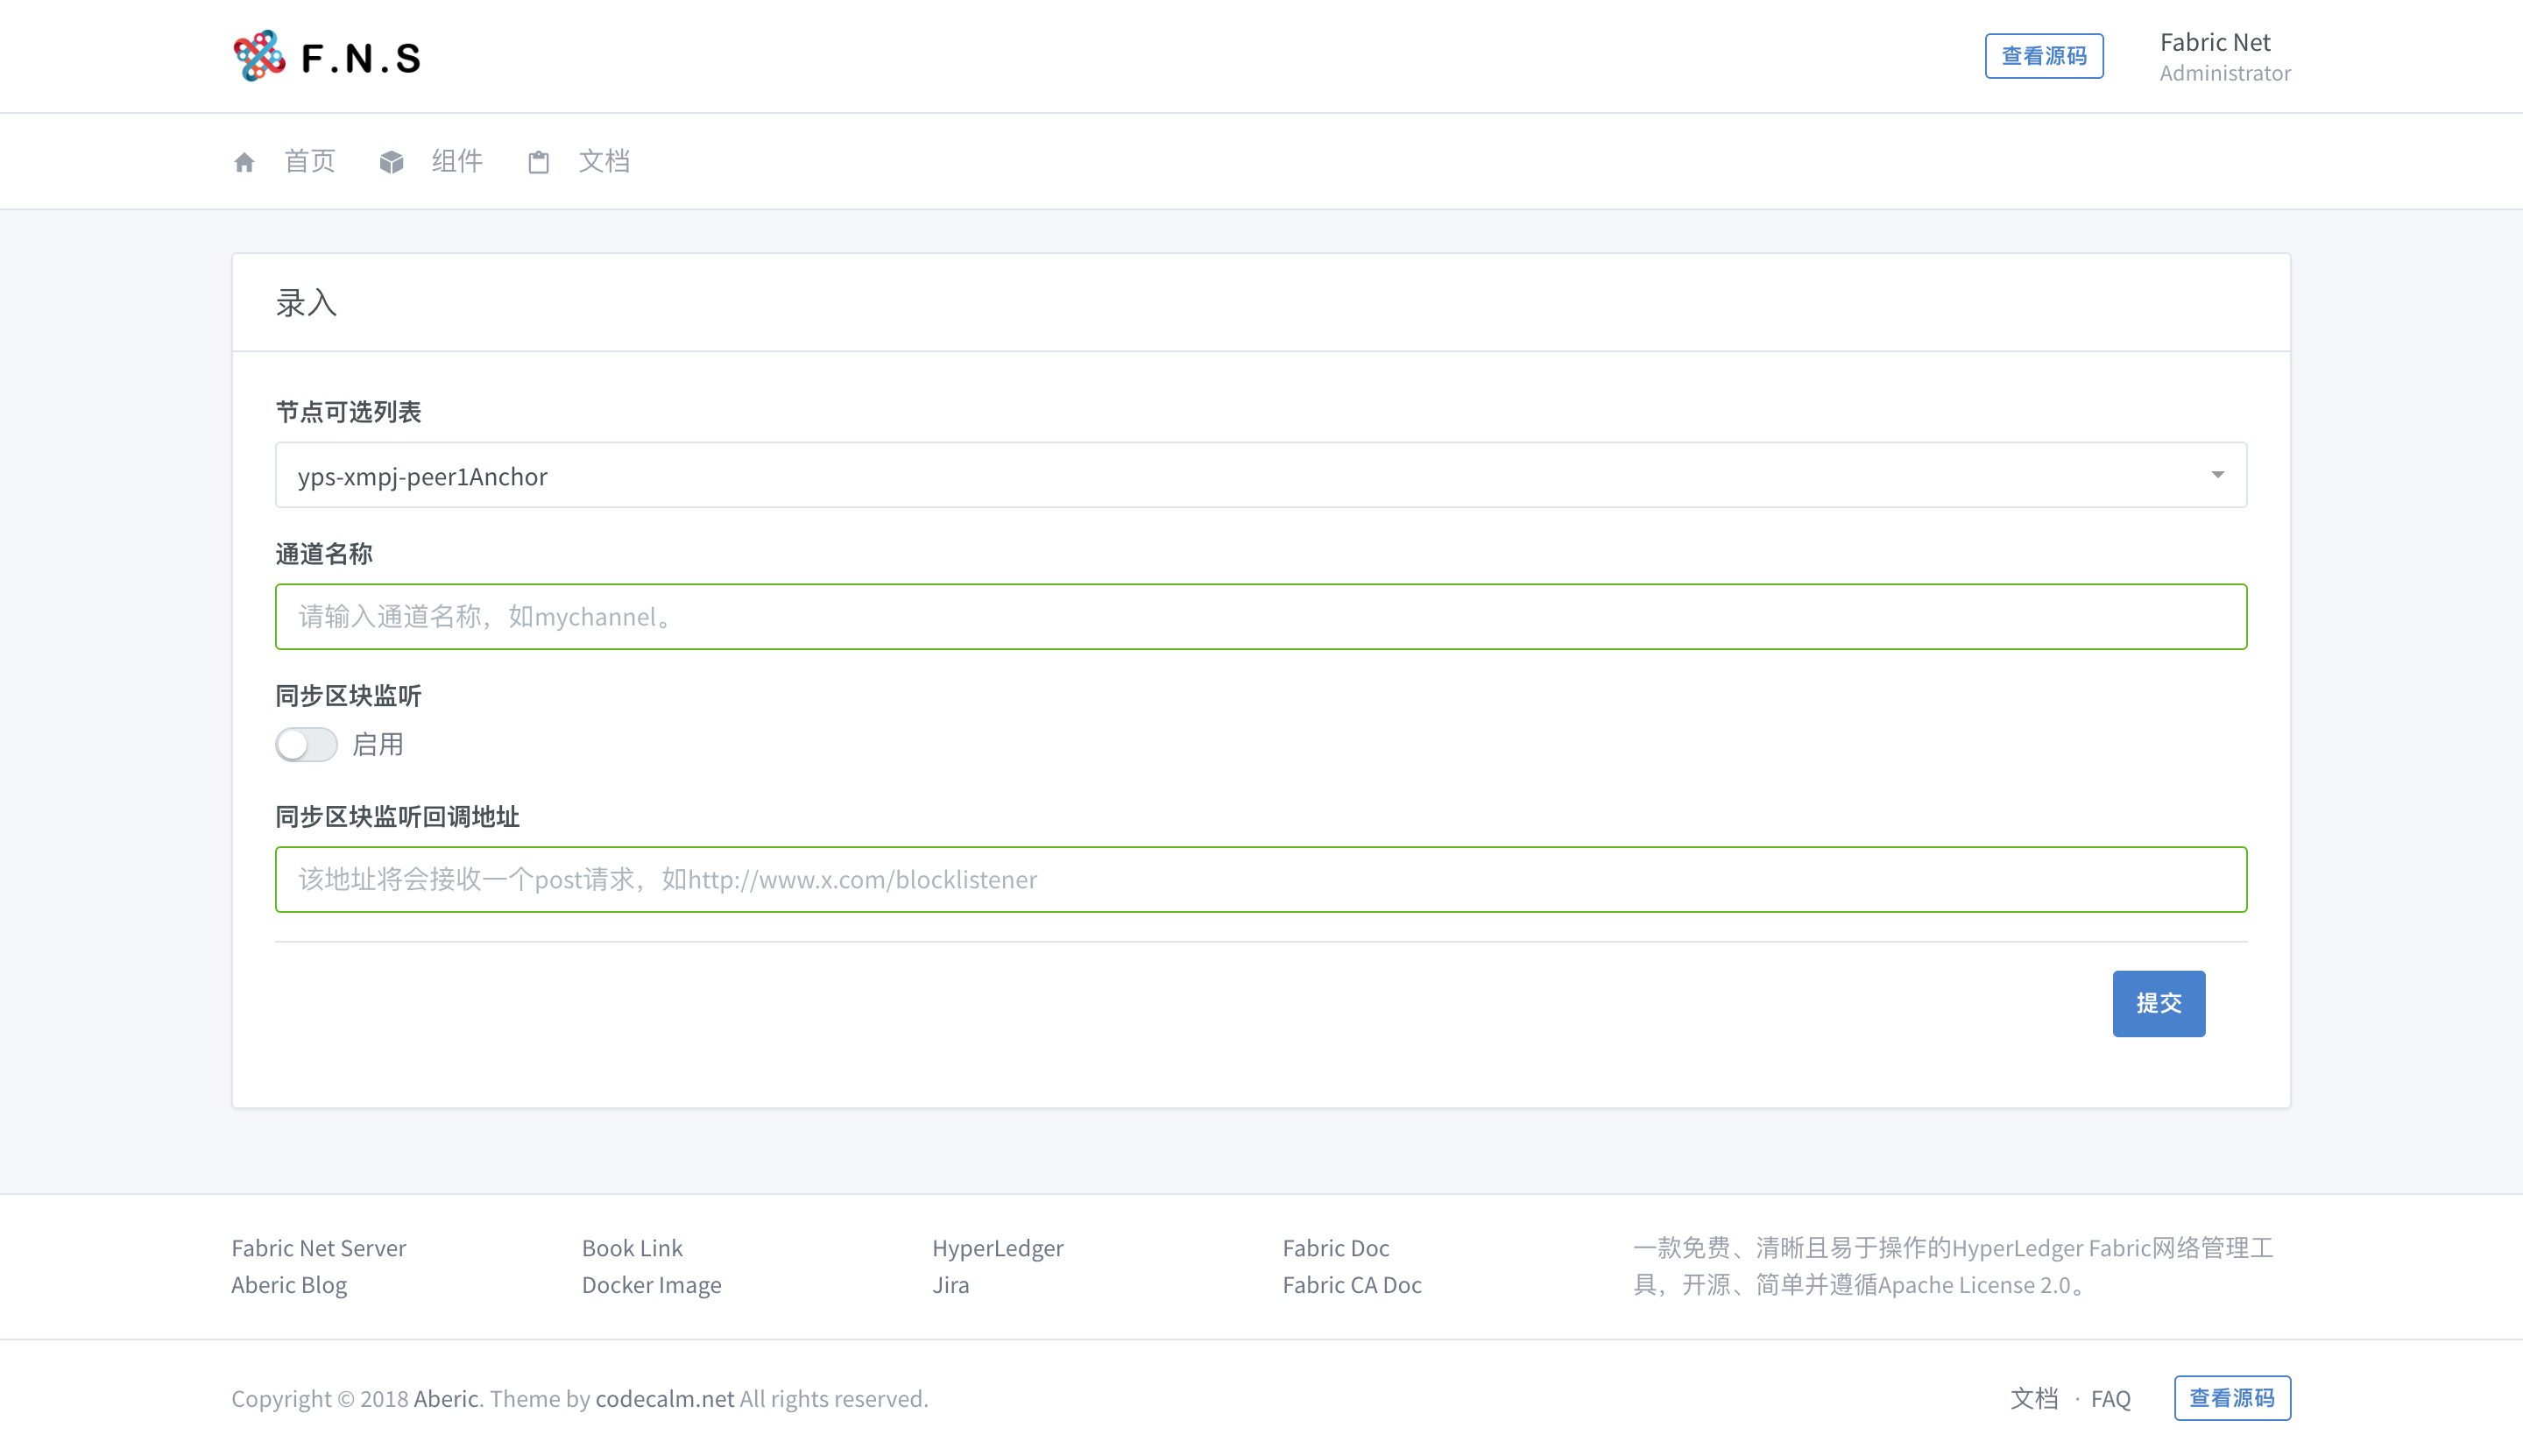2523x1456 pixels.
Task: Click the 启用 label next to the switch
Action: tap(377, 744)
